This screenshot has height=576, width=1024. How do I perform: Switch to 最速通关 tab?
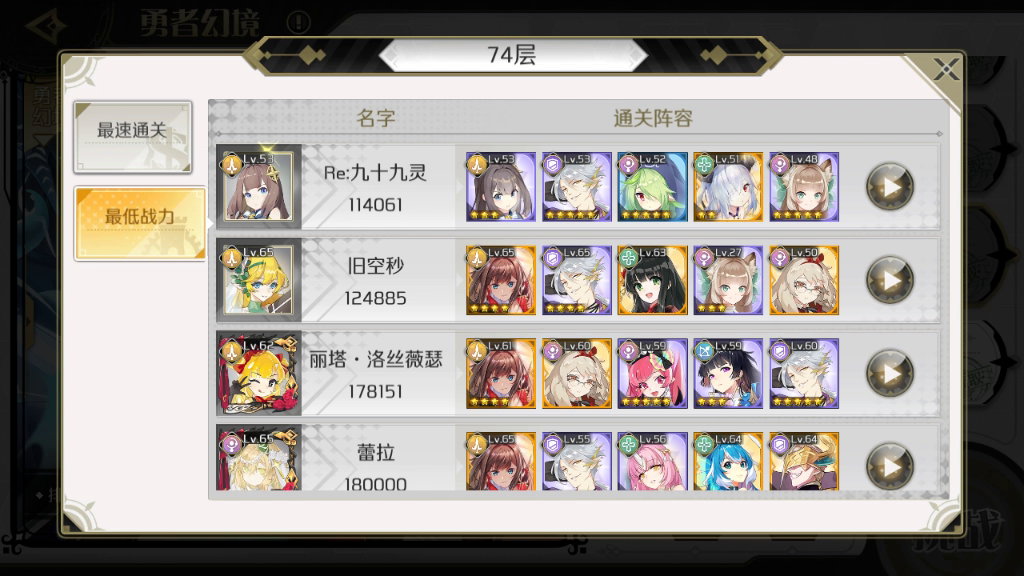133,136
